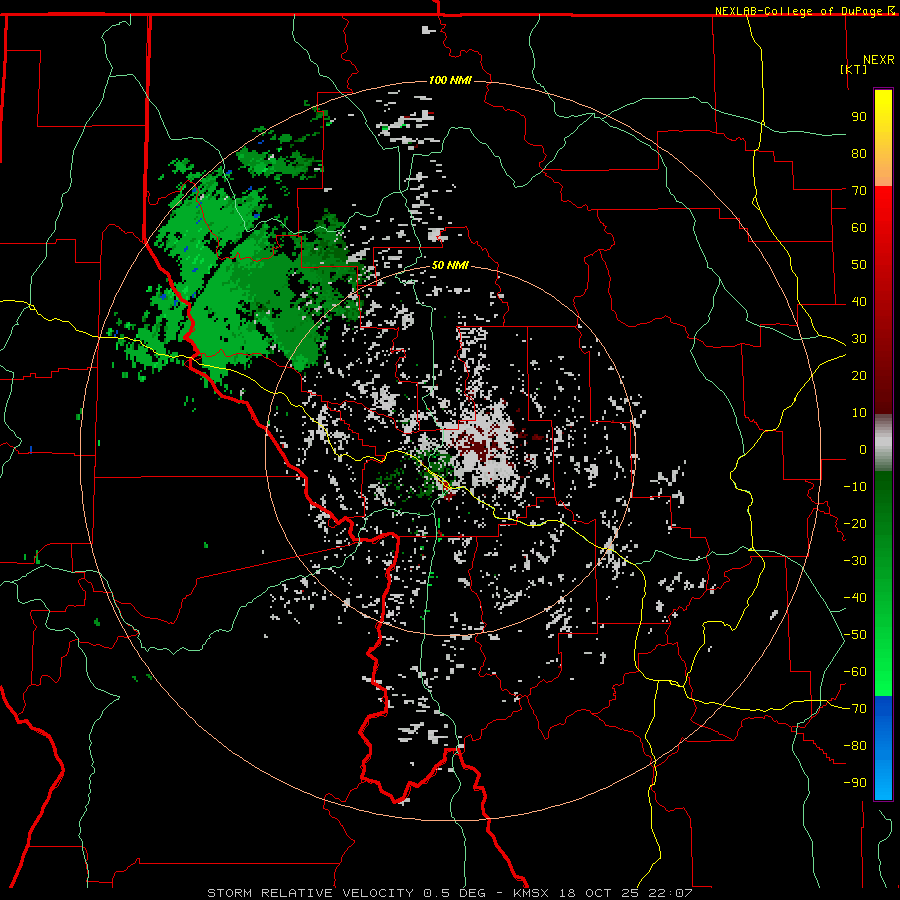Screen dimensions: 900x900
Task: Click the positive 20 scale value
Action: pos(859,375)
